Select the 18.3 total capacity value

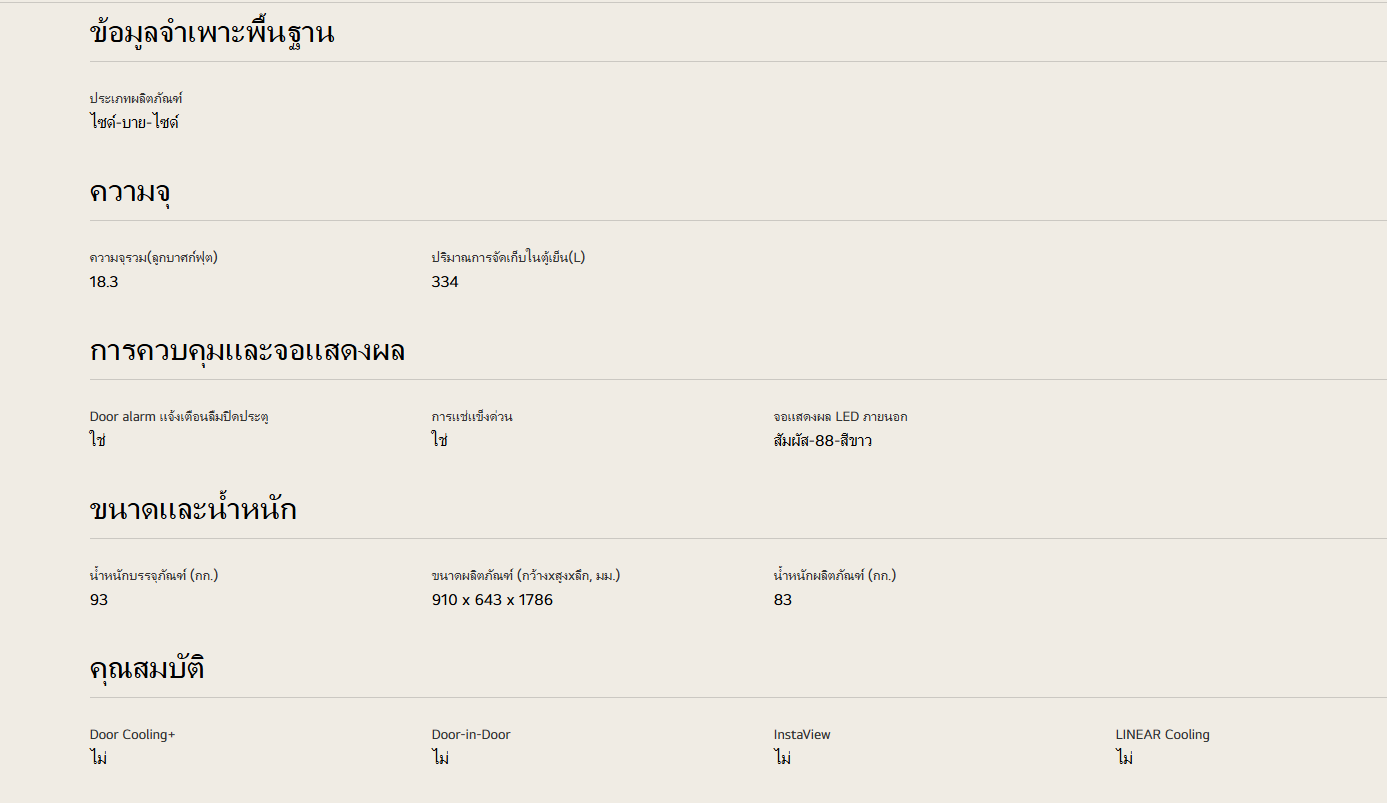click(x=104, y=282)
